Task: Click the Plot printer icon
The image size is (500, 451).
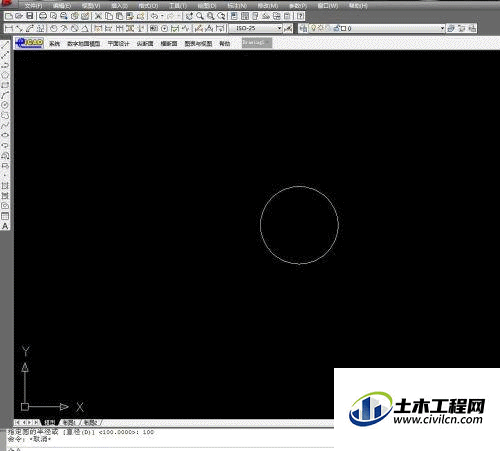Action: [43, 16]
